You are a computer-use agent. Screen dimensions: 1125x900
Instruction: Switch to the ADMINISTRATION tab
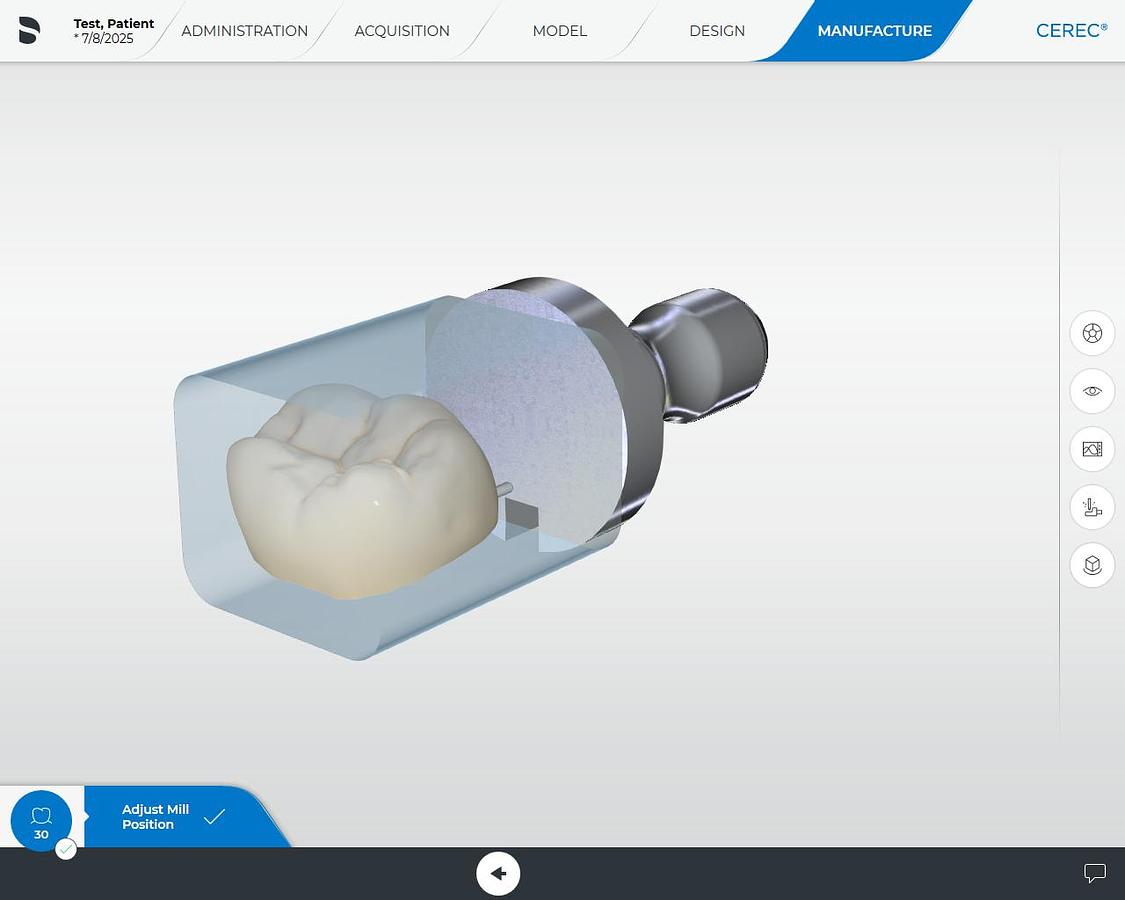(244, 31)
